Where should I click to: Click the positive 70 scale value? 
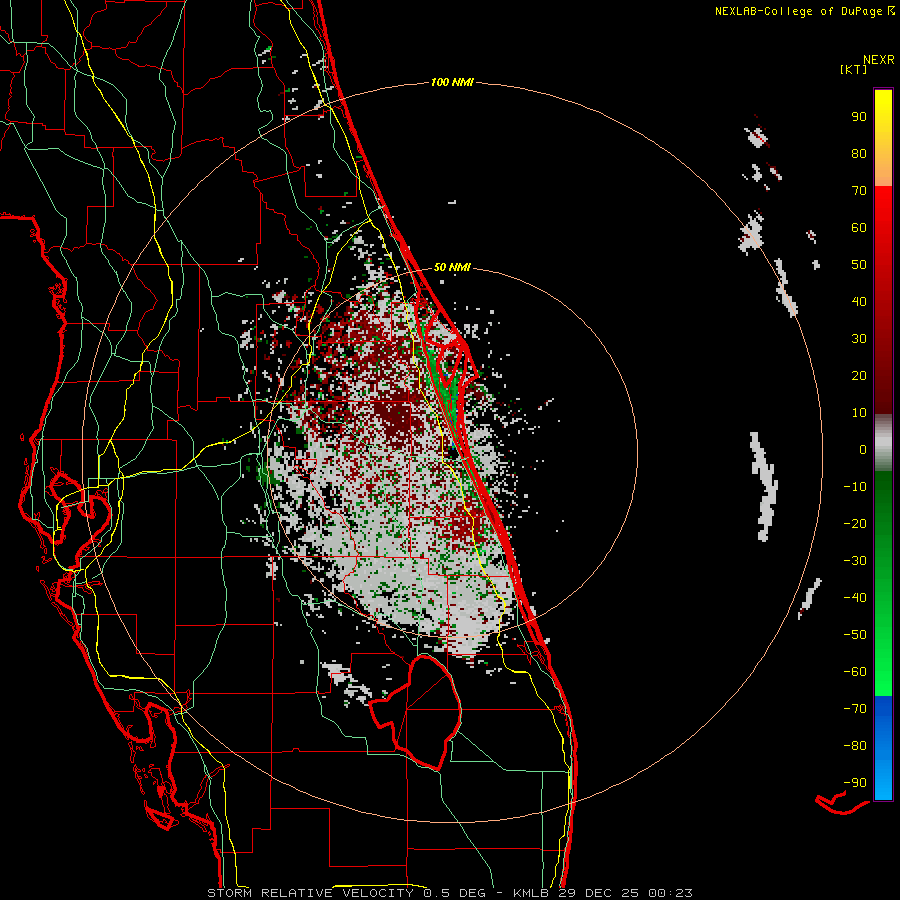coord(859,191)
